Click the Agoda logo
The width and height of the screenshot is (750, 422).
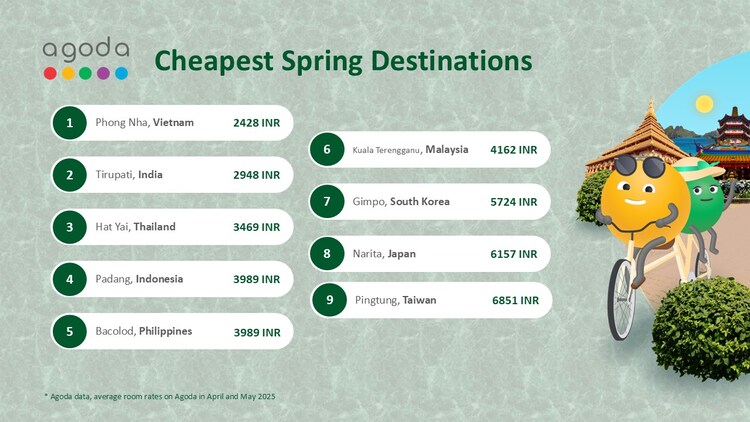[x=85, y=50]
